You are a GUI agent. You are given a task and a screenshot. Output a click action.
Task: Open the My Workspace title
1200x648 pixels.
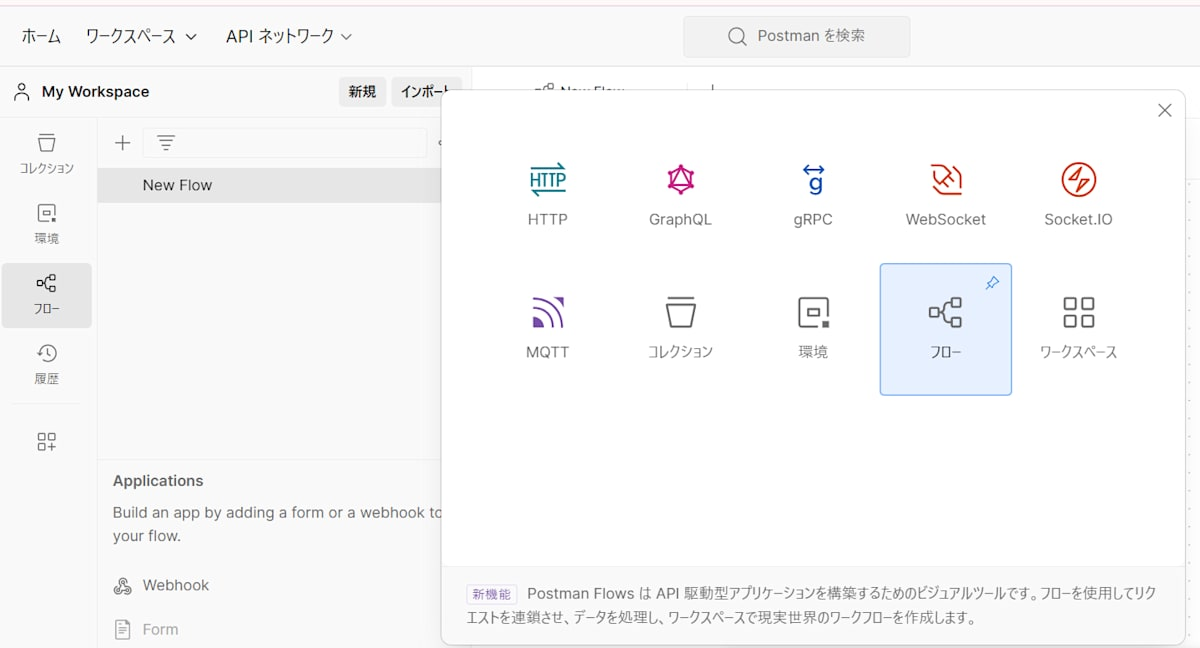pos(95,92)
